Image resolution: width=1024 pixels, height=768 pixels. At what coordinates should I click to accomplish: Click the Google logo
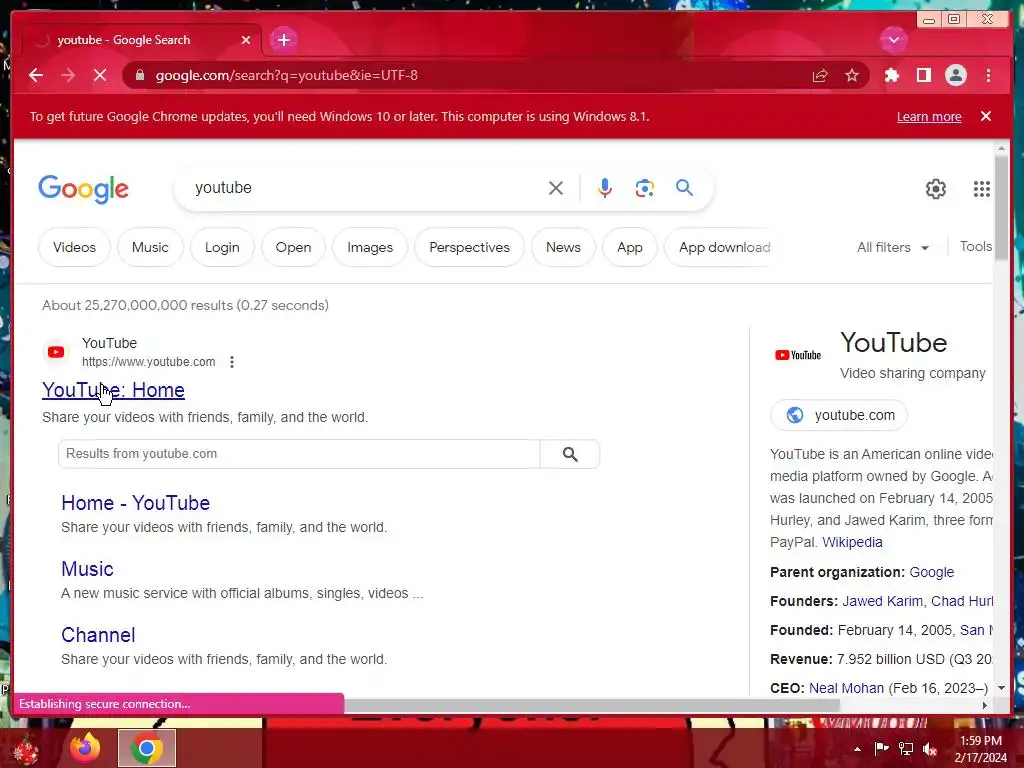pos(84,189)
